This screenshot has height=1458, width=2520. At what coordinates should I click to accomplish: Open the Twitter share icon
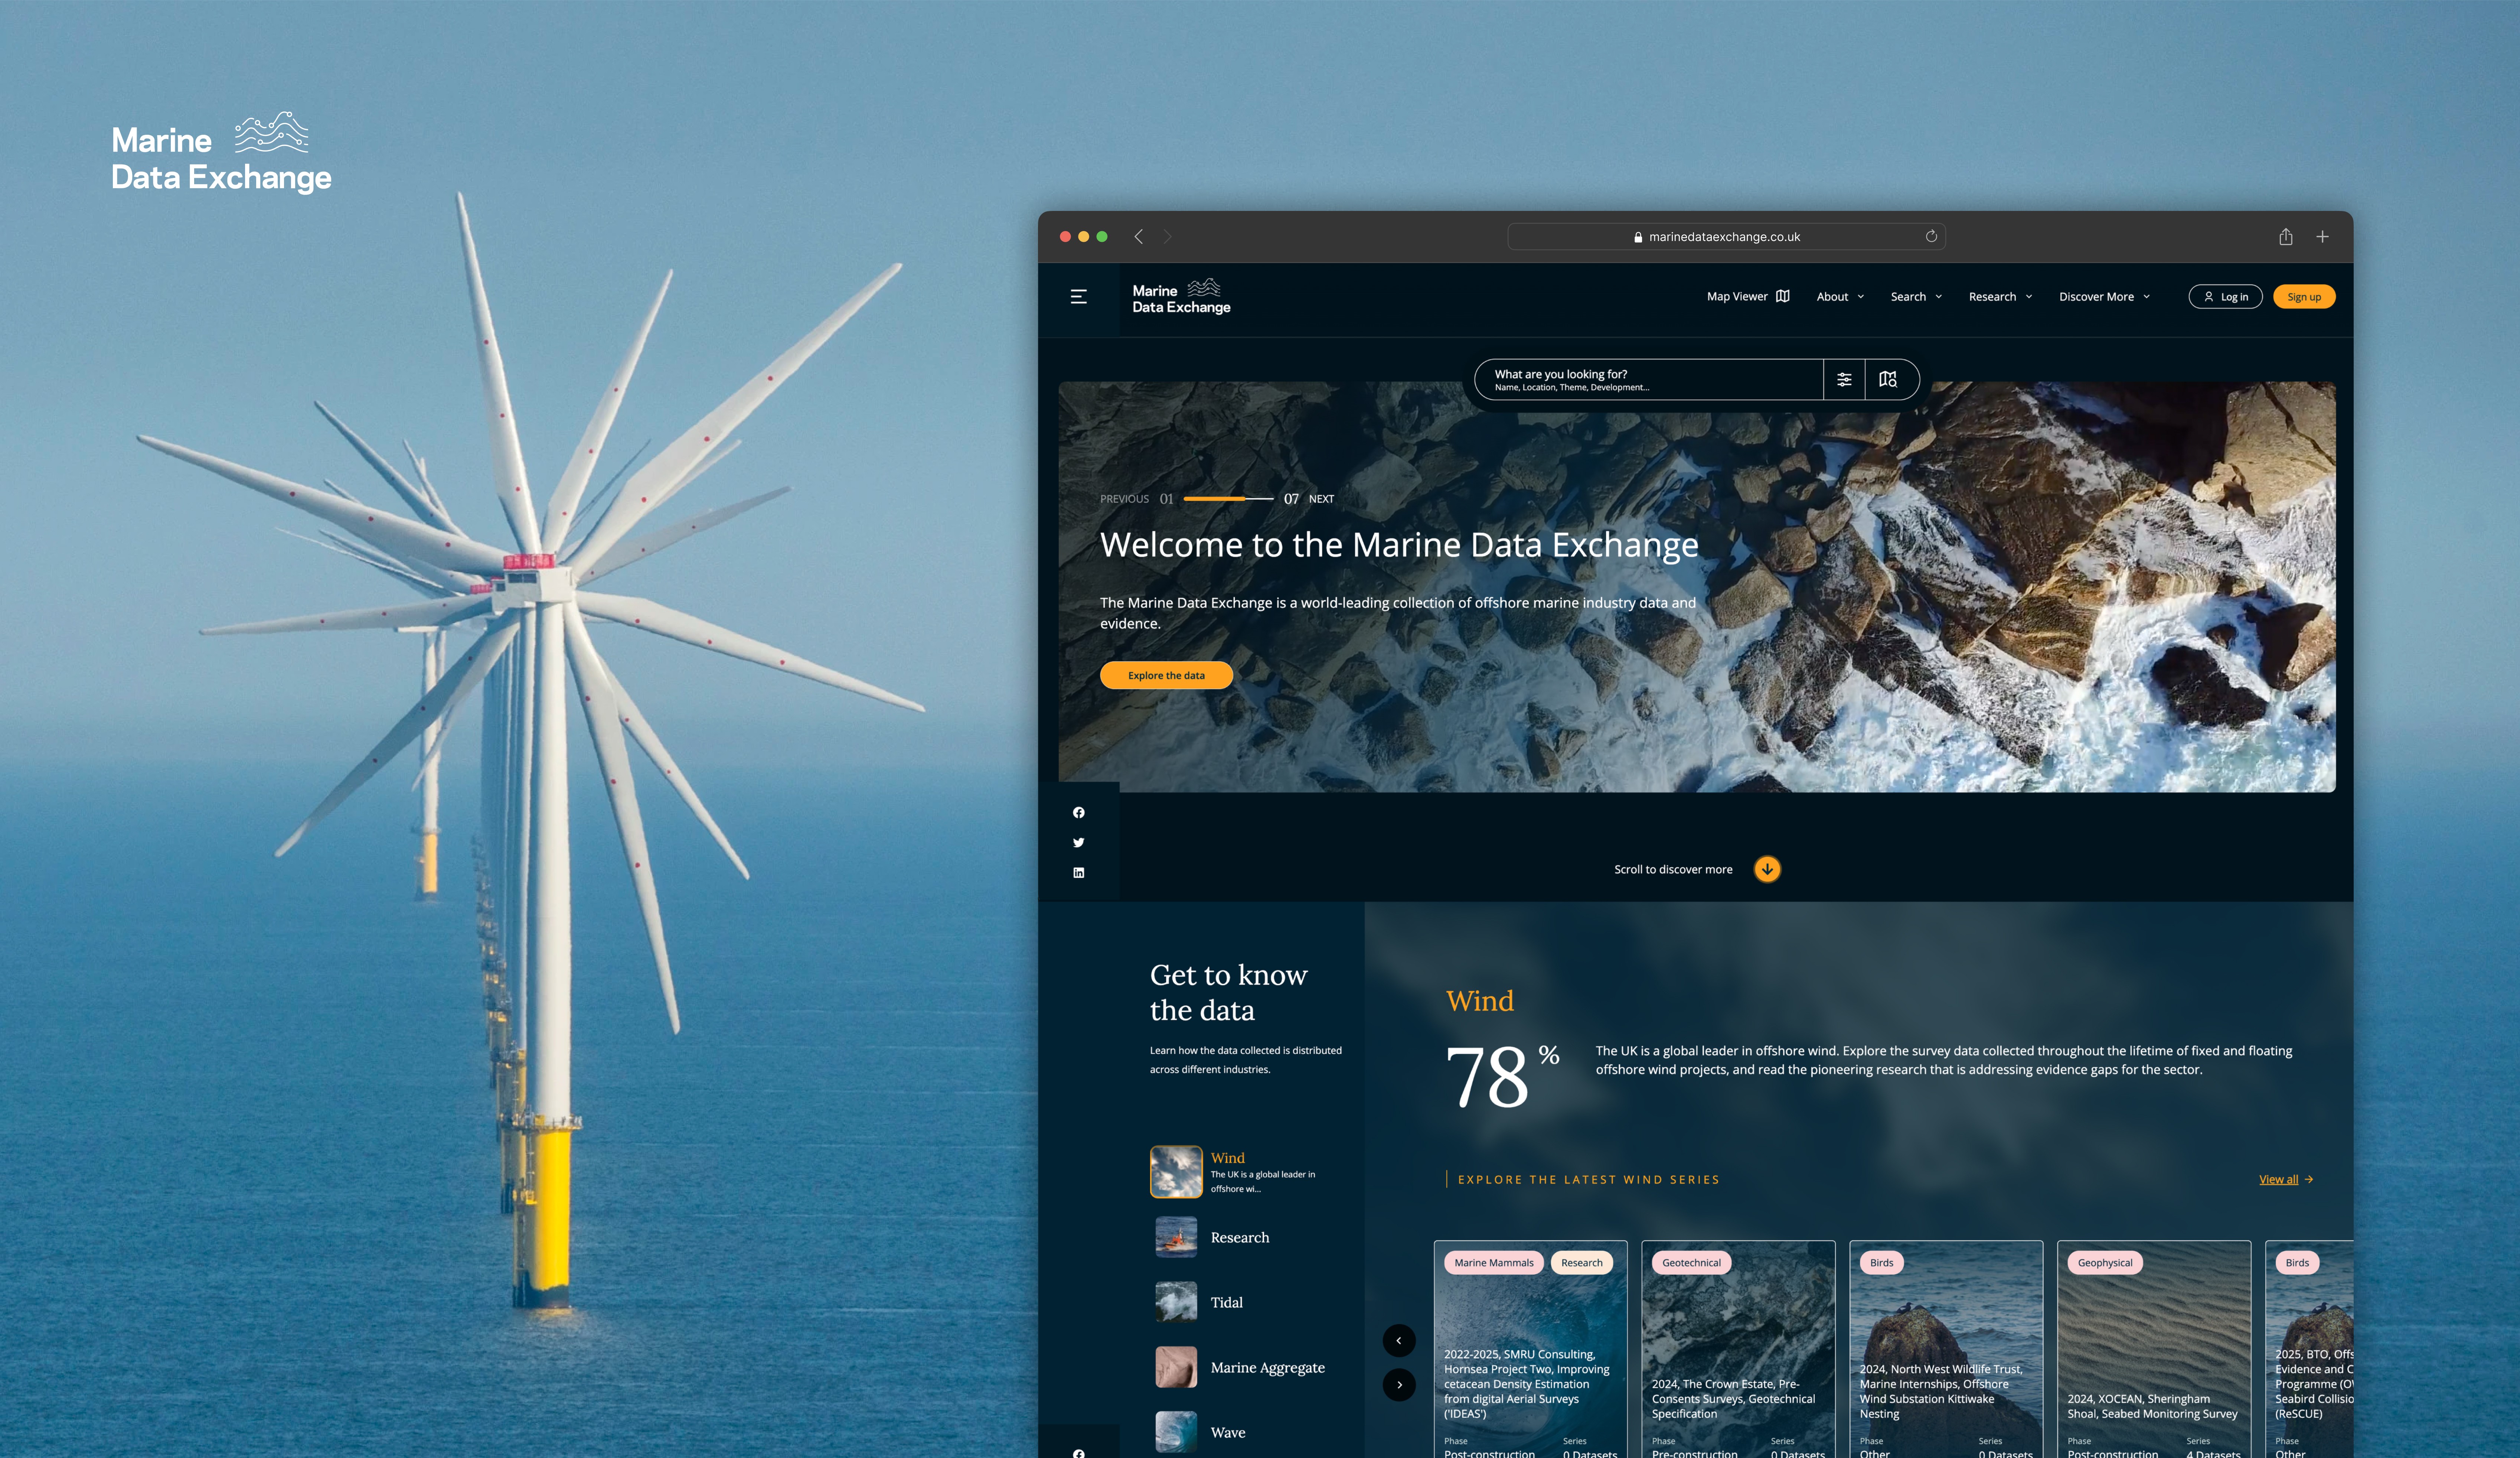1078,843
